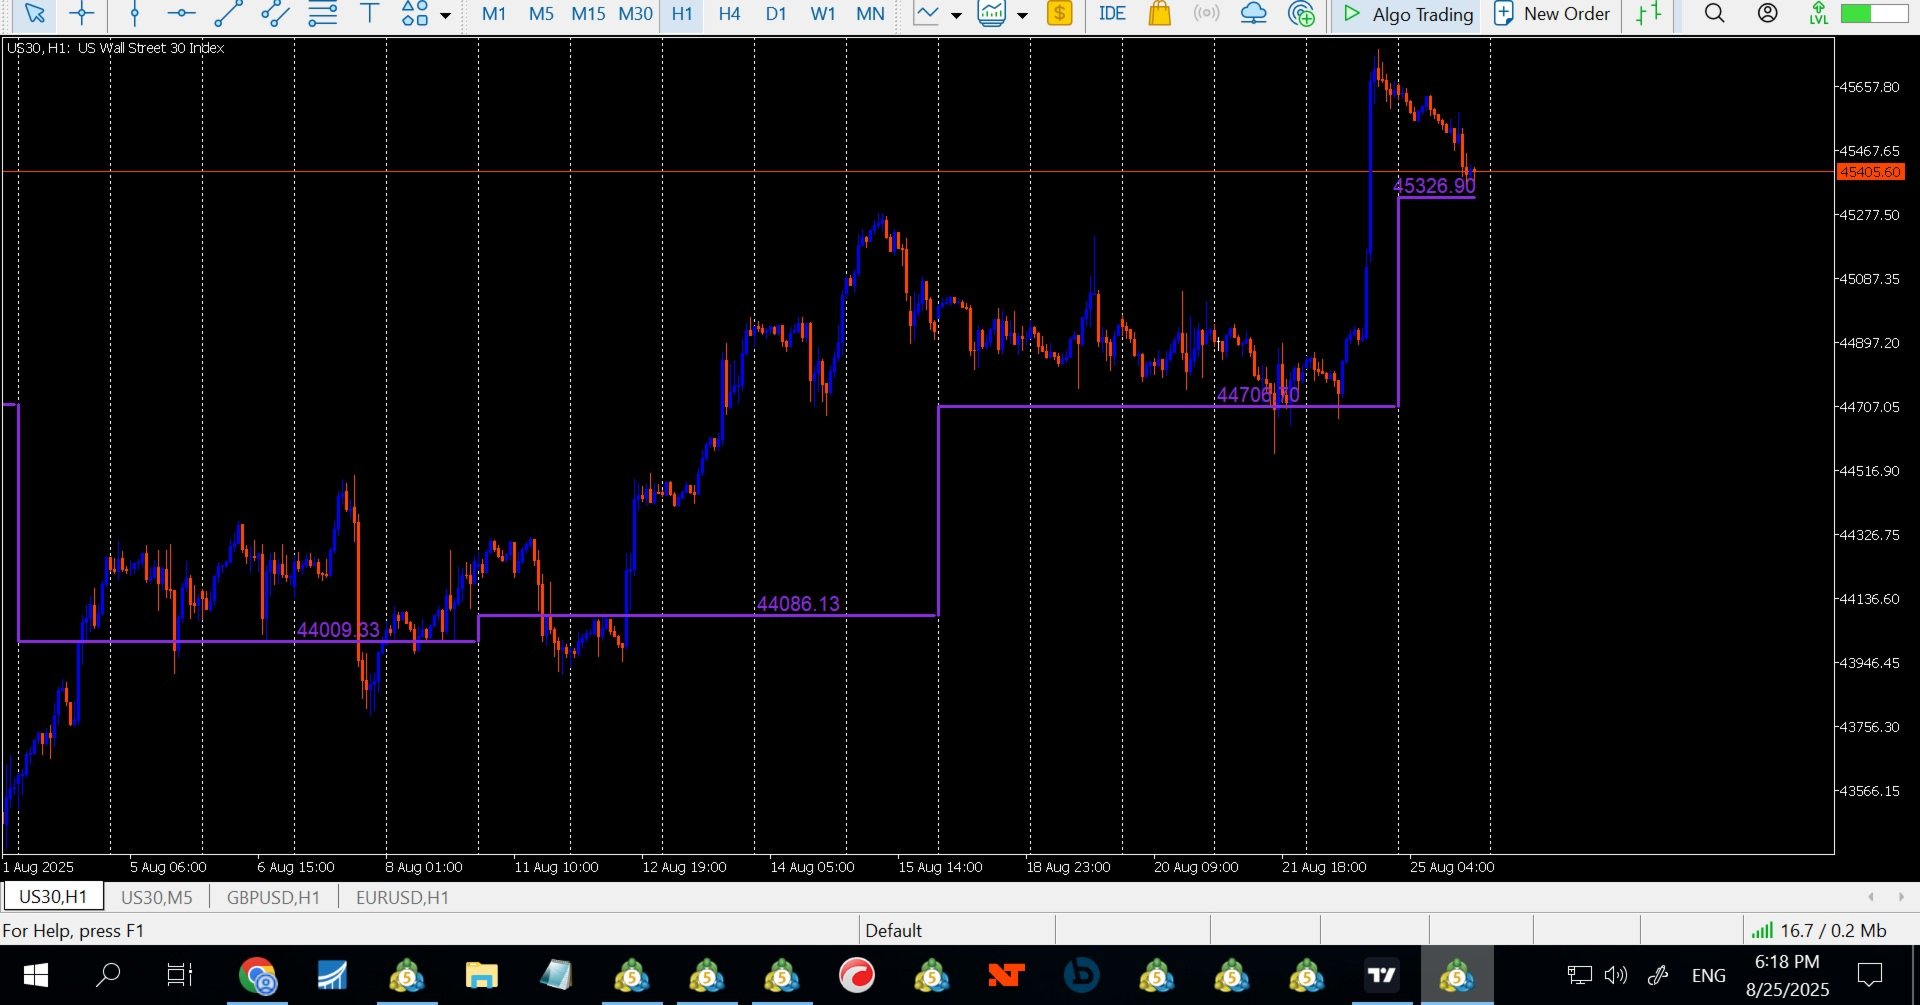Open the EURUSD,H1 chart tab
1920x1005 pixels.
point(402,897)
